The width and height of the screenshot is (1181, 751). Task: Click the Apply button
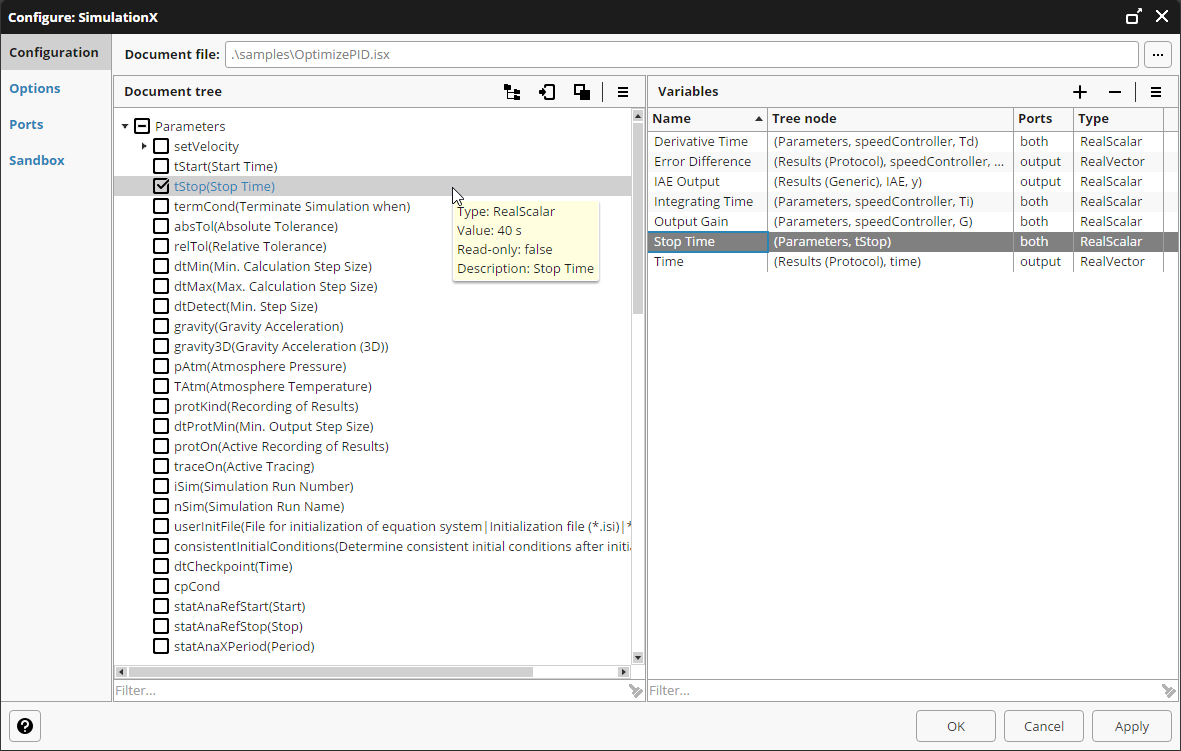[x=1132, y=726]
